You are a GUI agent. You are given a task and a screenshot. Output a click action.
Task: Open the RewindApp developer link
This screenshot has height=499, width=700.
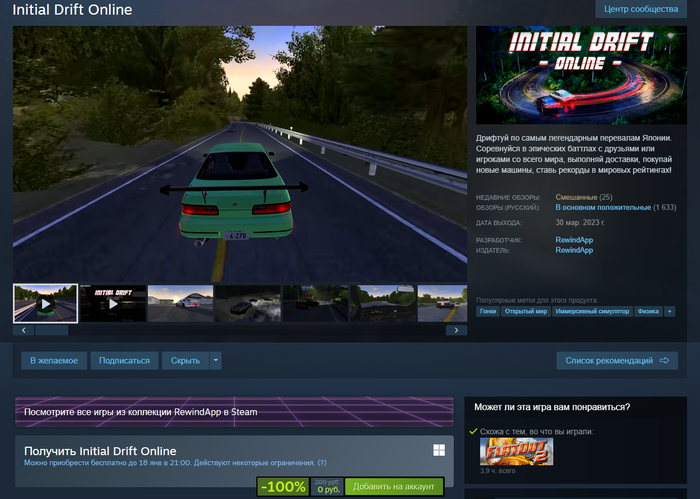point(574,240)
